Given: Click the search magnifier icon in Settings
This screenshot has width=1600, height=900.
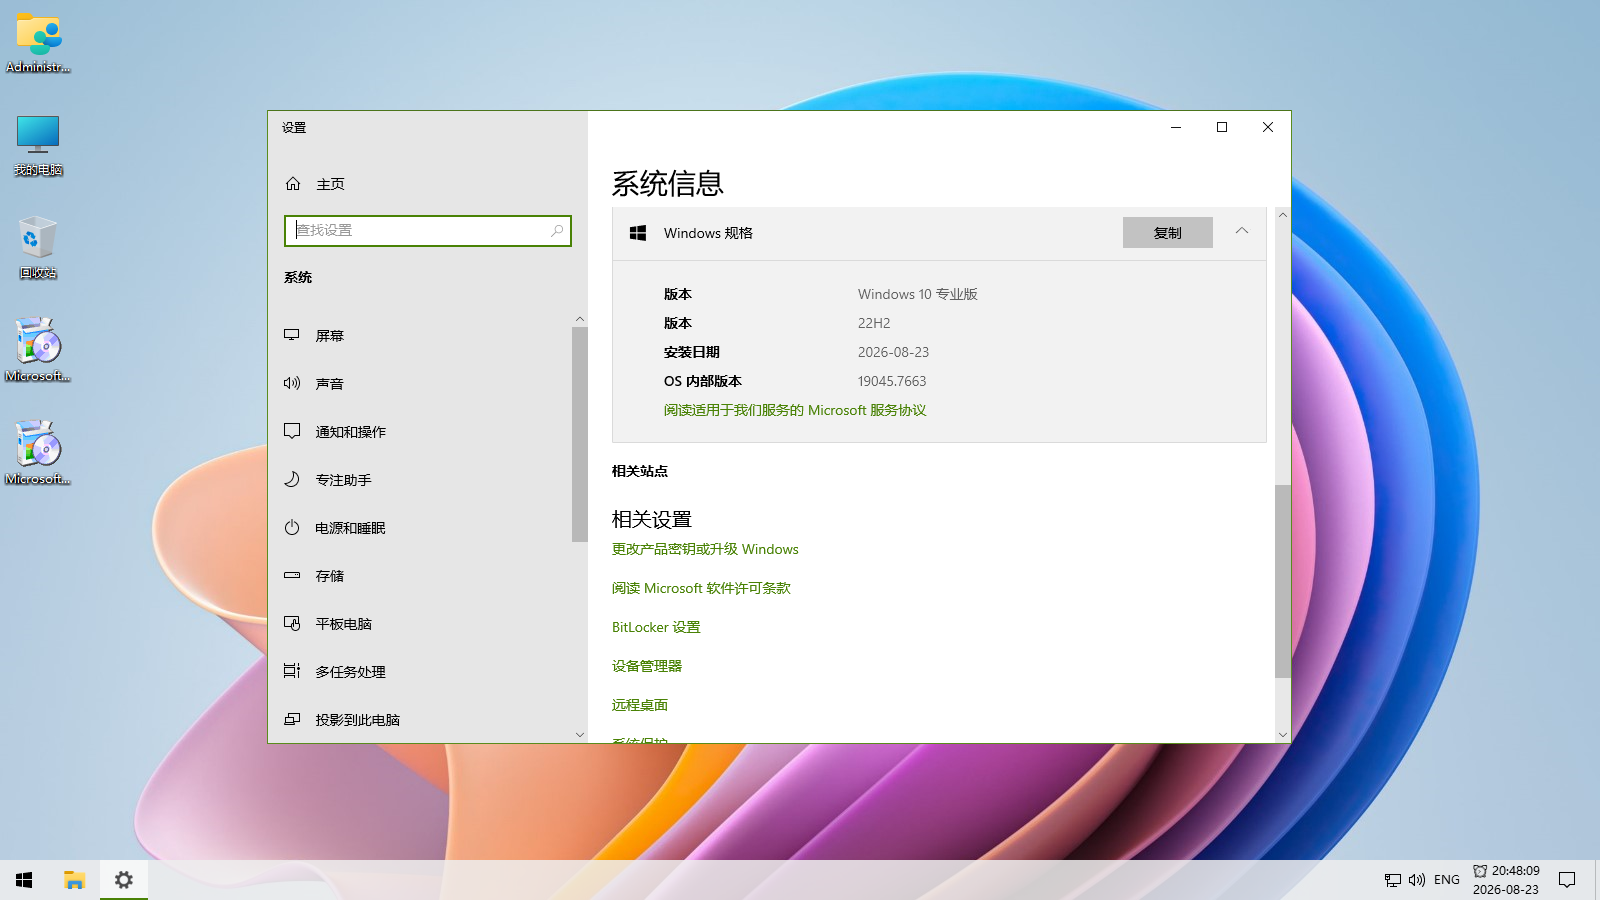Looking at the screenshot, I should tap(557, 231).
